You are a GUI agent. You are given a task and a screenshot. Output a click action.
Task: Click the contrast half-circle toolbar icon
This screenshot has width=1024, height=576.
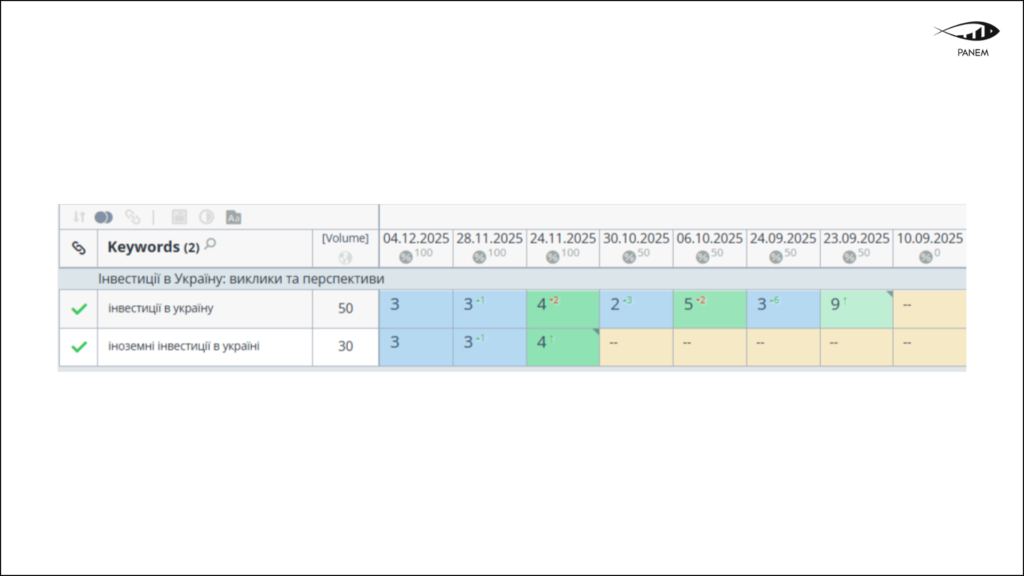206,216
